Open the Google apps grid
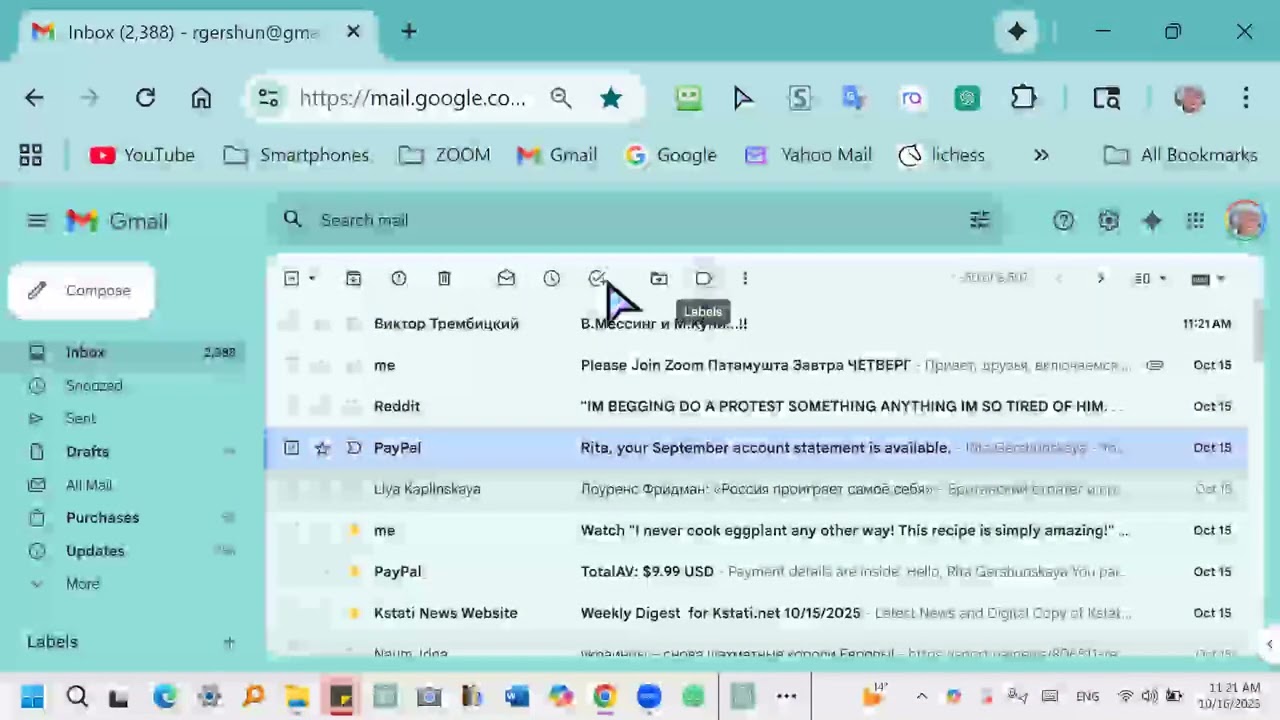 1196,221
